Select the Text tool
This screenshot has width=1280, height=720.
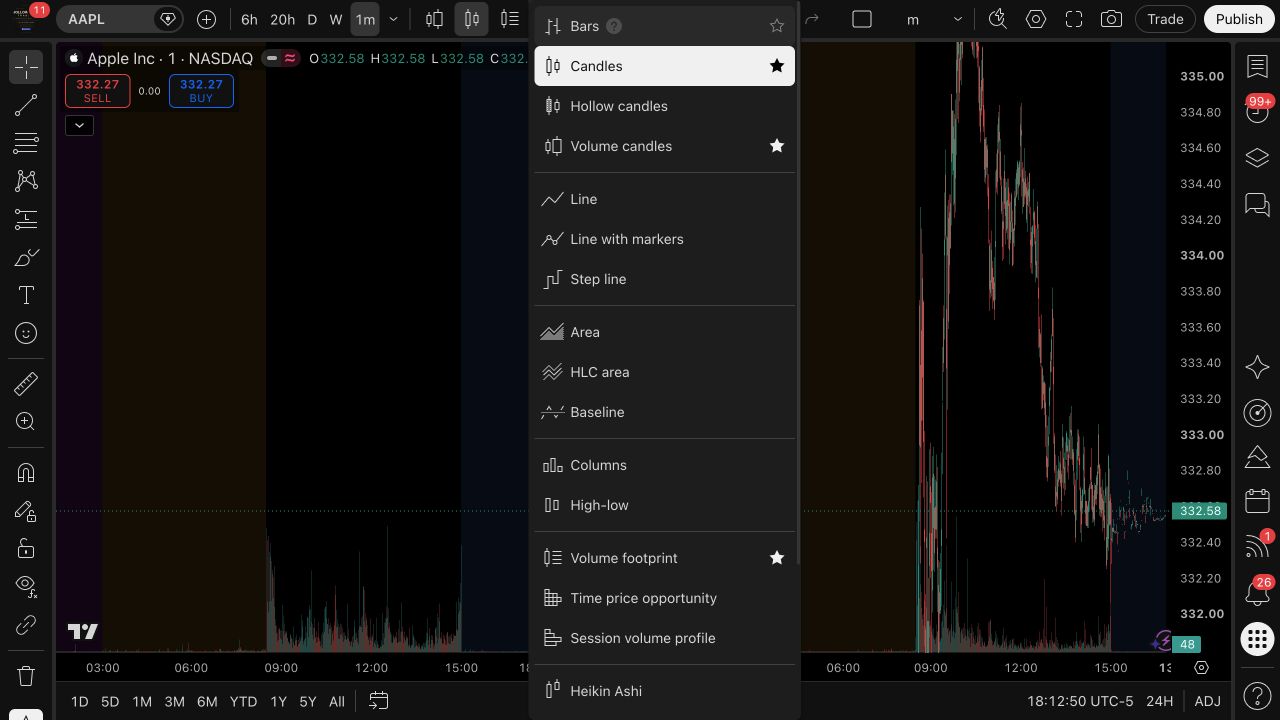tap(26, 295)
